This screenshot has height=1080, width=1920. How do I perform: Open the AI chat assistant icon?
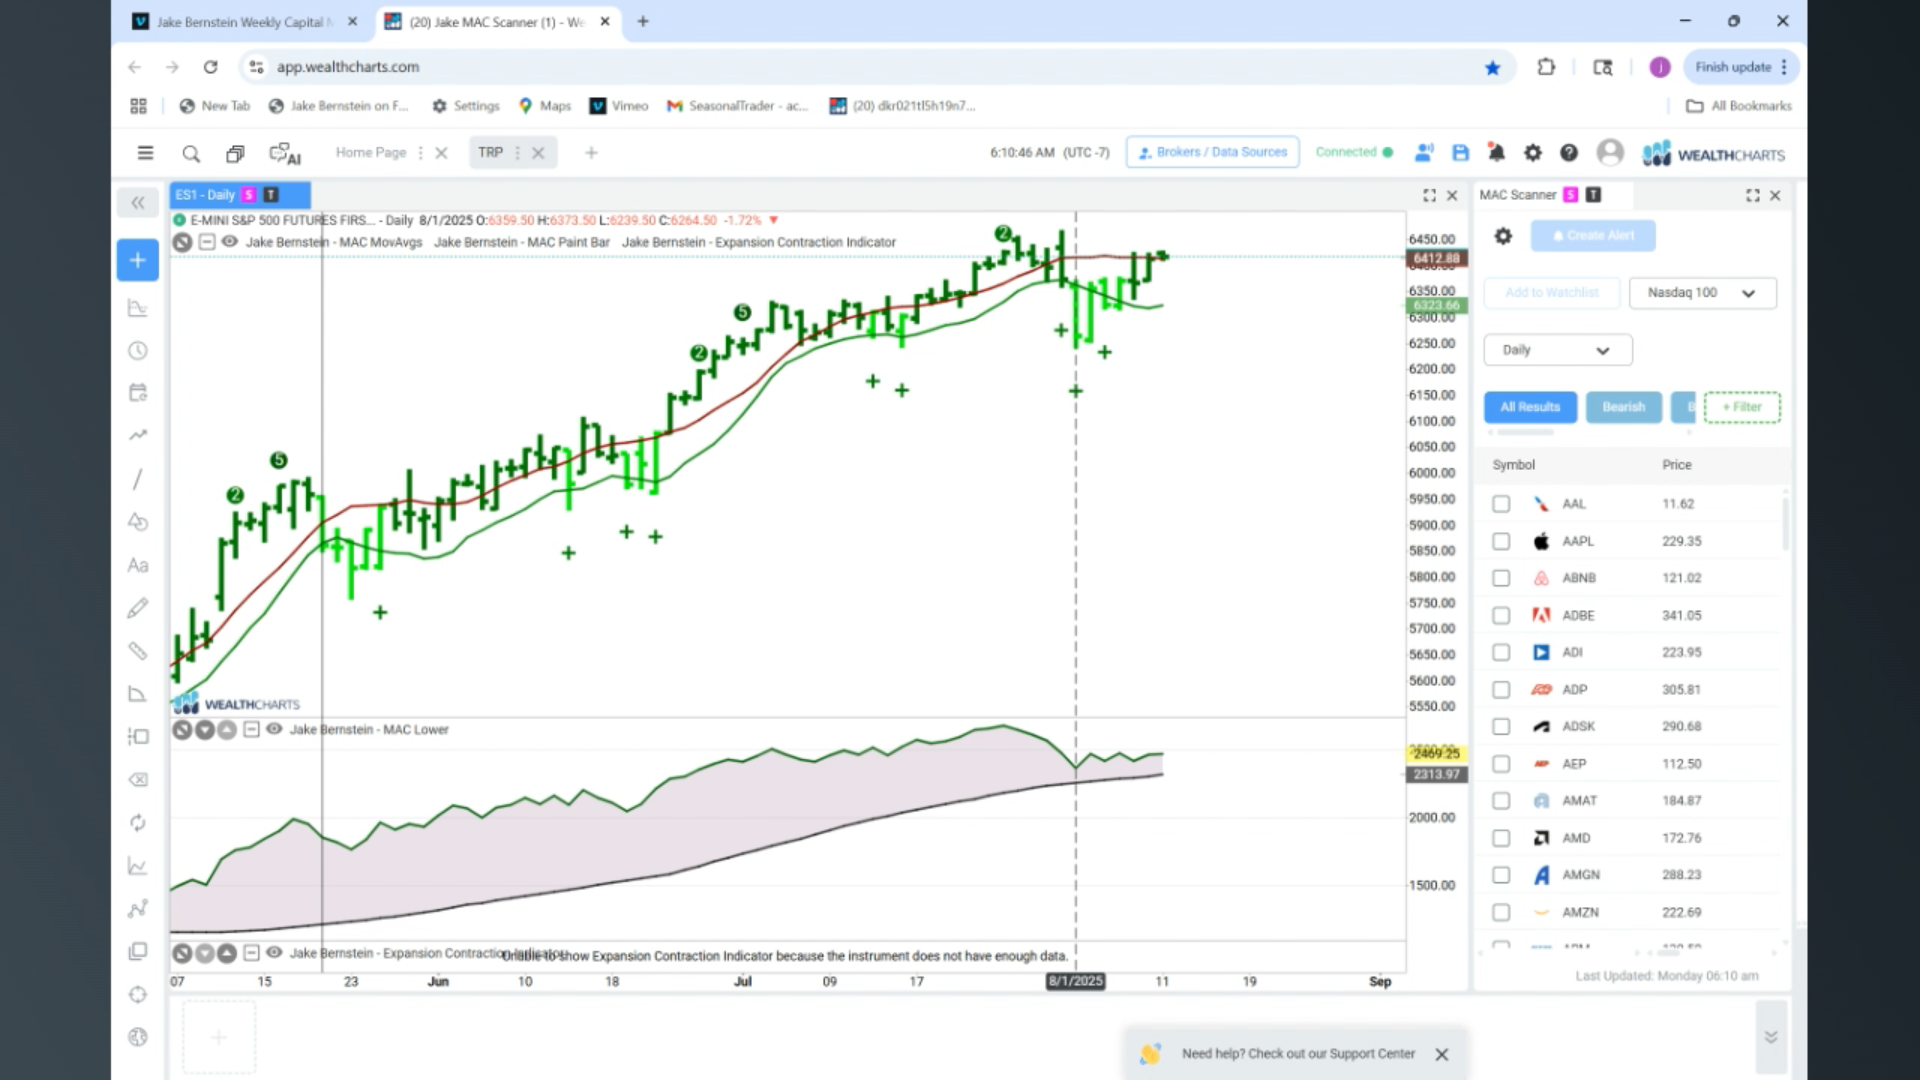click(285, 153)
